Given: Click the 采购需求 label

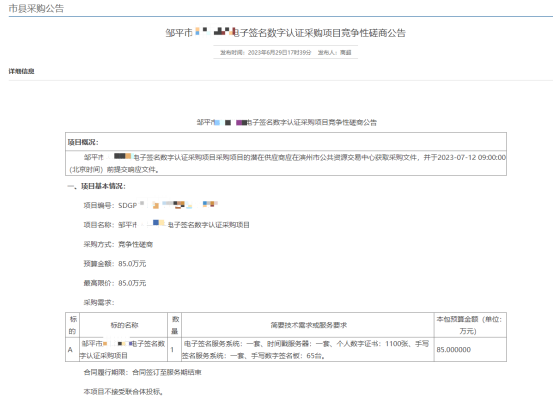Looking at the screenshot, I should click(99, 303).
